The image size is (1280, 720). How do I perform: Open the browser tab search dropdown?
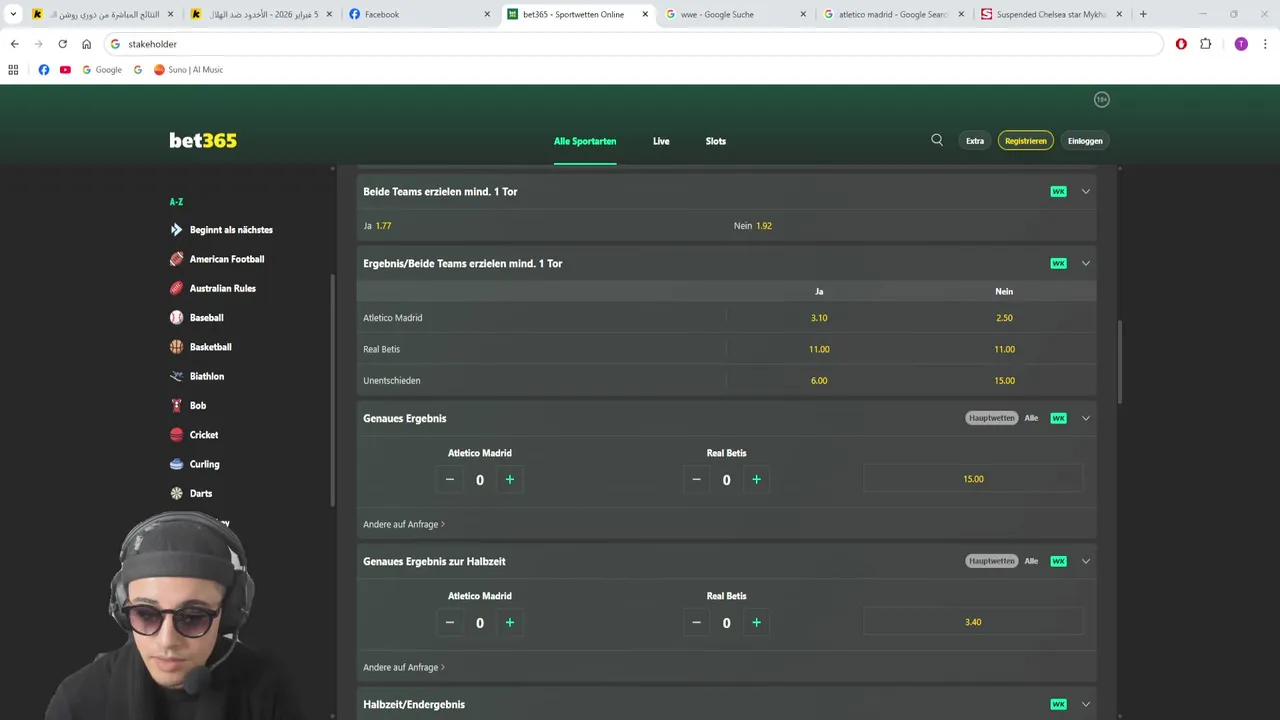(x=13, y=14)
